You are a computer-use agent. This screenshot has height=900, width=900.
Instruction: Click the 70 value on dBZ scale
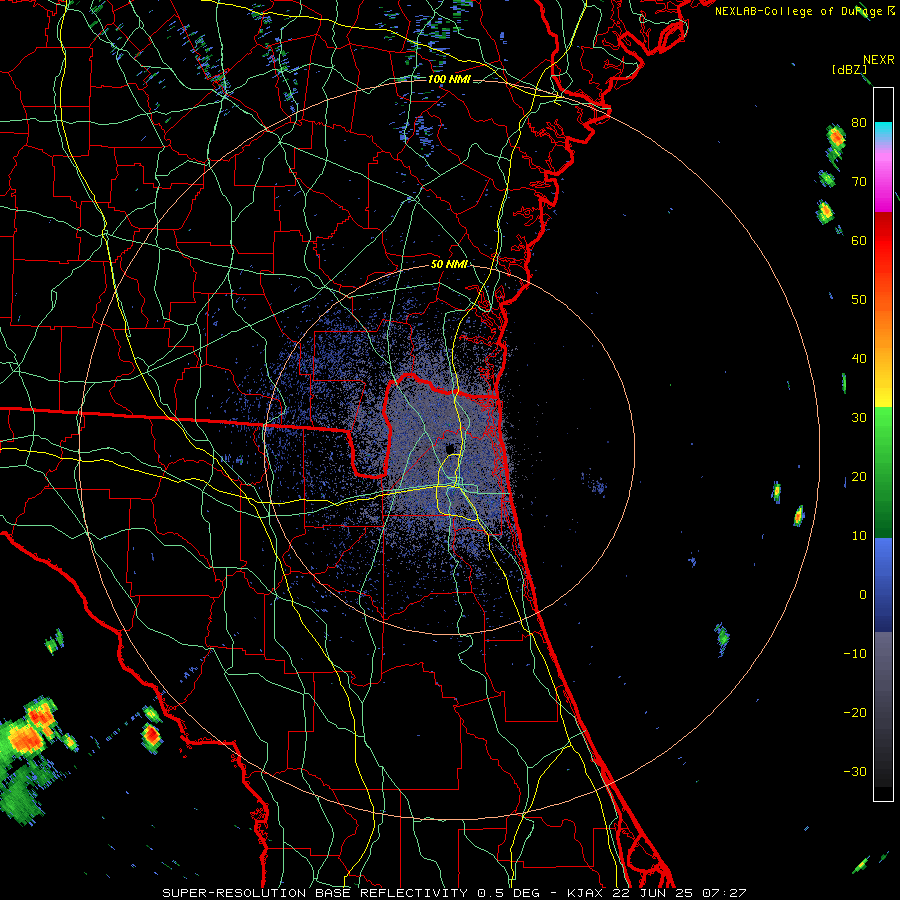point(859,181)
